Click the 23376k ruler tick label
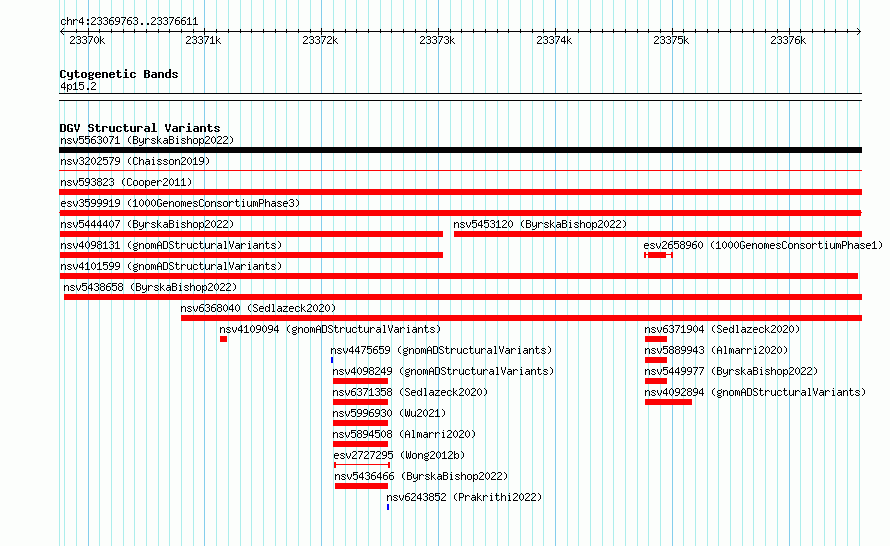This screenshot has width=890, height=546. coord(788,40)
